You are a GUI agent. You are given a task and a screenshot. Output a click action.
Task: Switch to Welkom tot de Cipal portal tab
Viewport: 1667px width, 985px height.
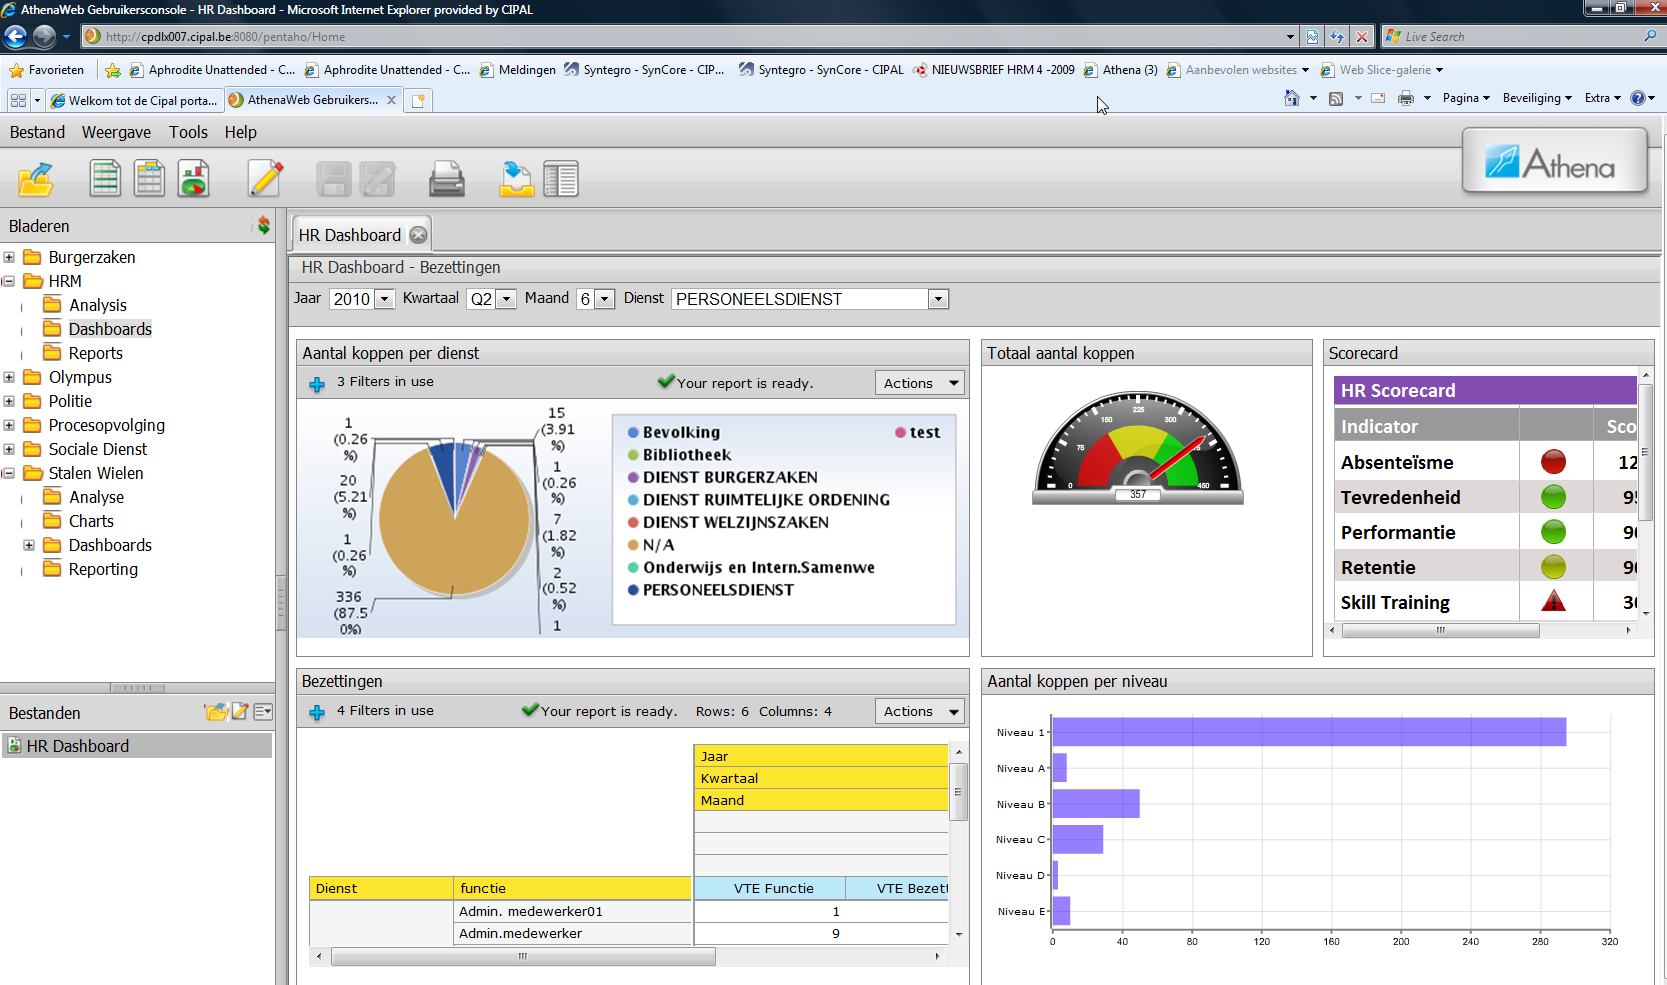pyautogui.click(x=134, y=100)
